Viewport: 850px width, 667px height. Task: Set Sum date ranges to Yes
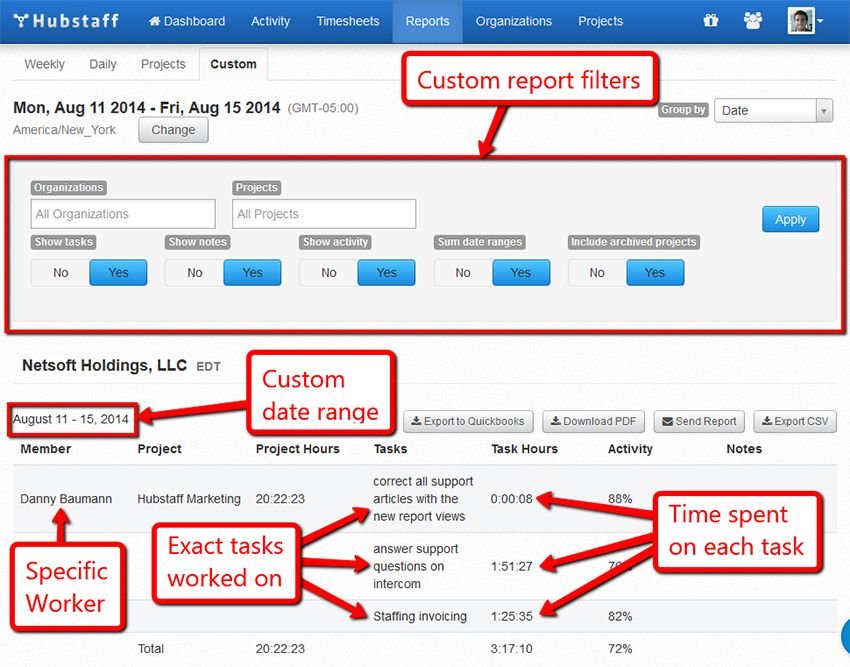coord(521,272)
